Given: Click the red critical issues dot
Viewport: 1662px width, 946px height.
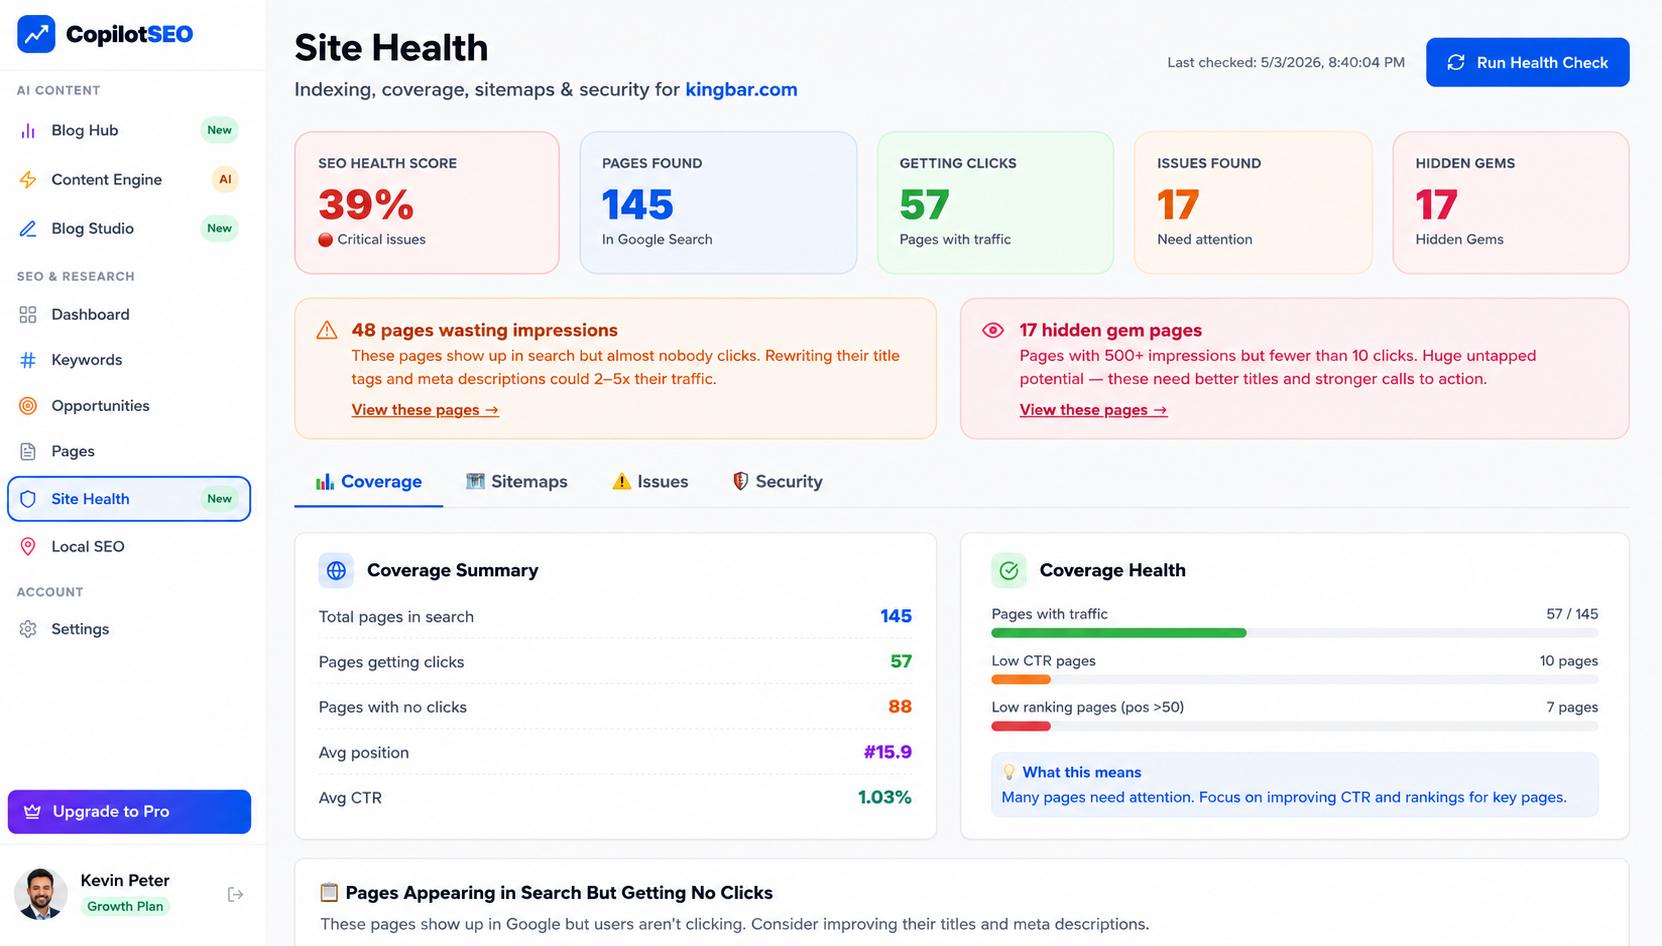Looking at the screenshot, I should pyautogui.click(x=325, y=240).
